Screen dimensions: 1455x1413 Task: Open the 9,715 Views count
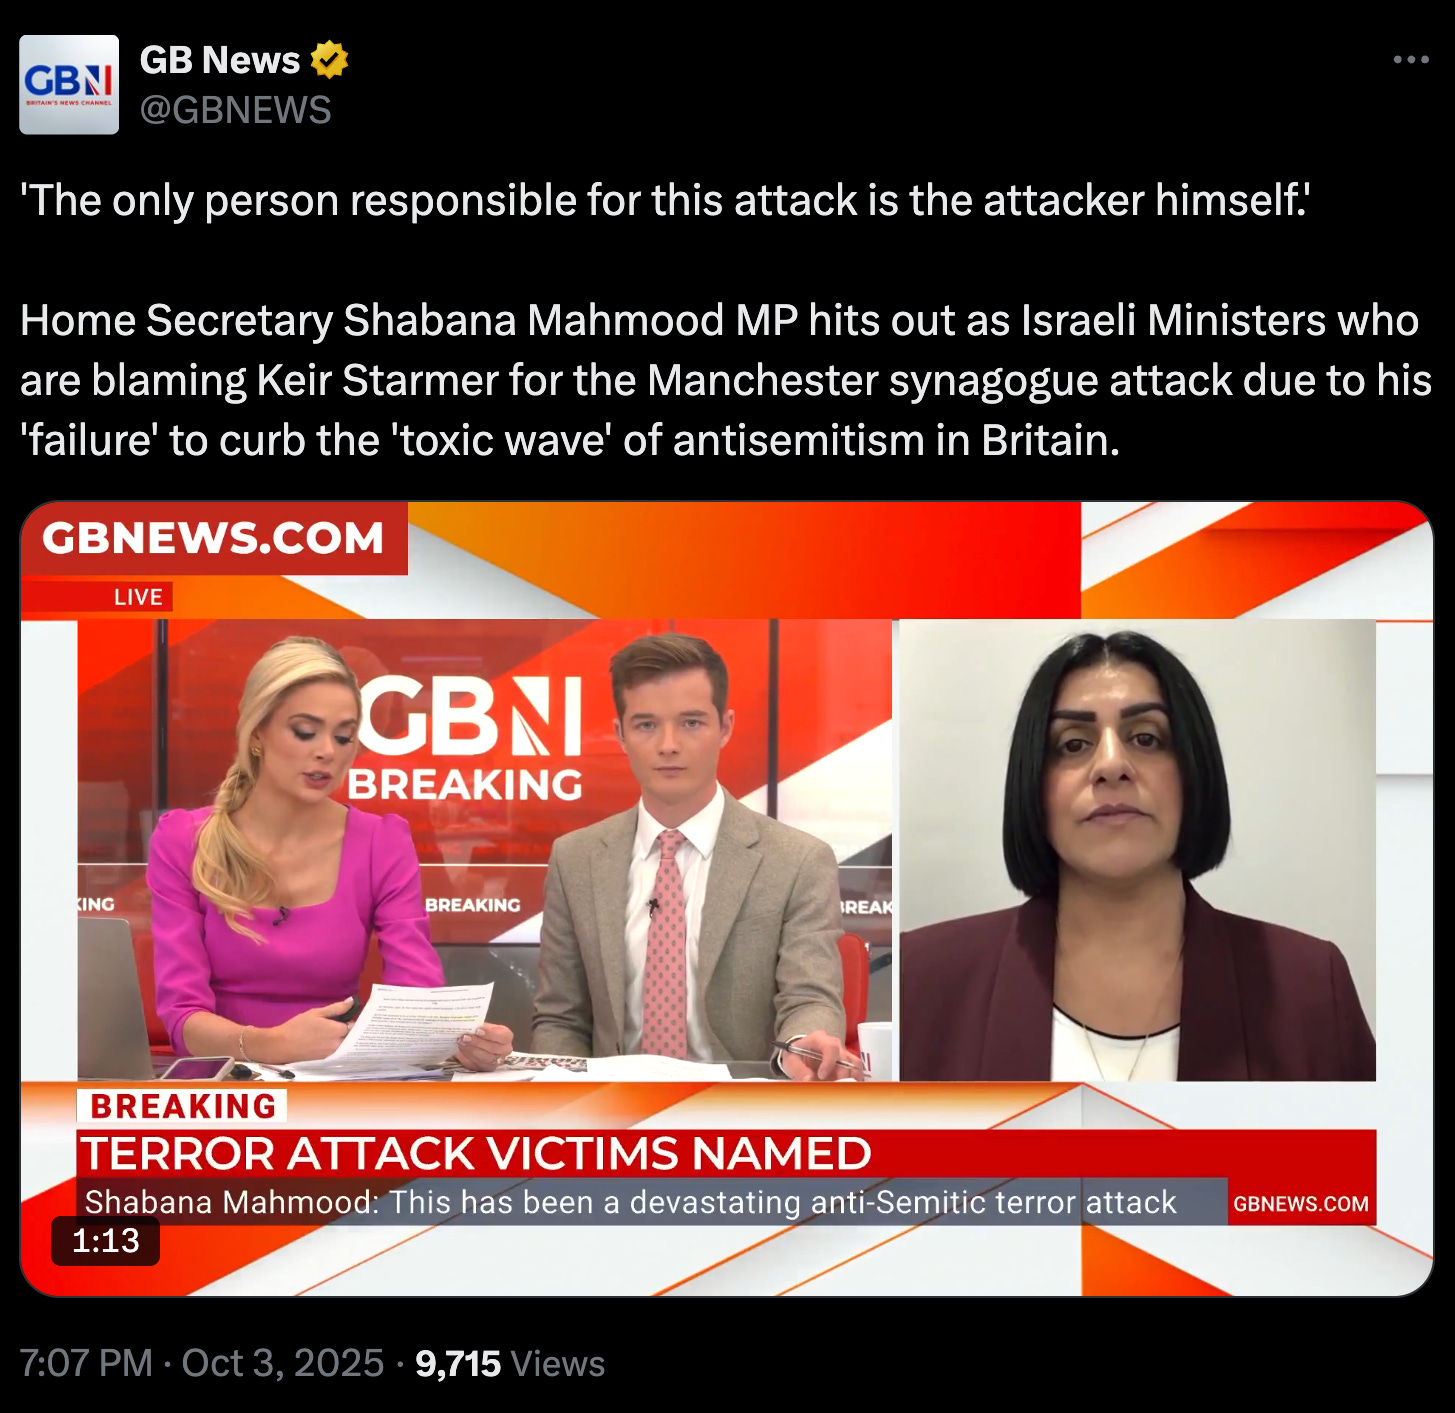point(510,1363)
